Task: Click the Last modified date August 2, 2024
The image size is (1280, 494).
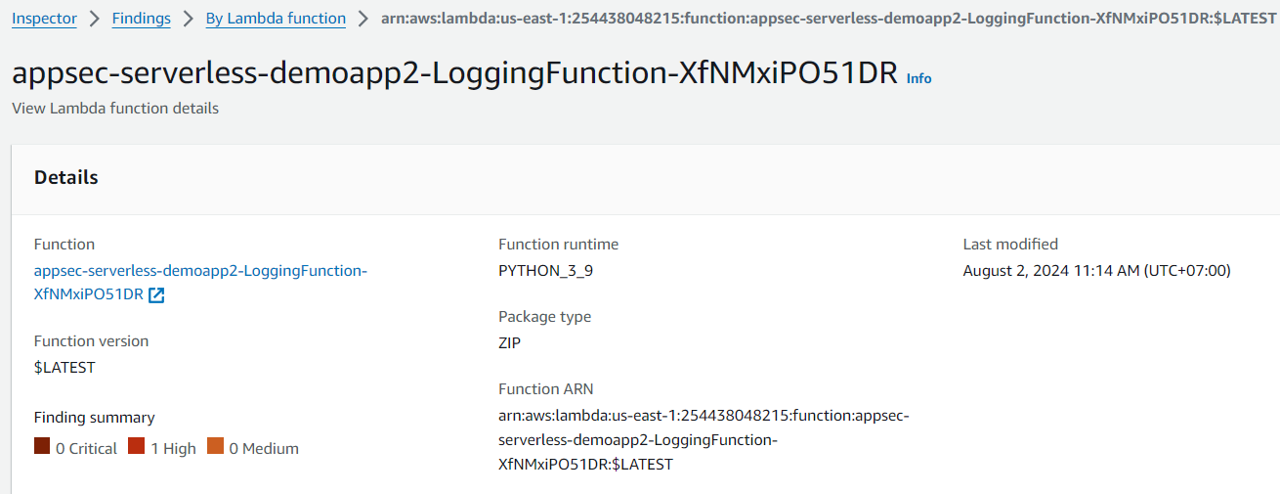Action: click(1096, 271)
